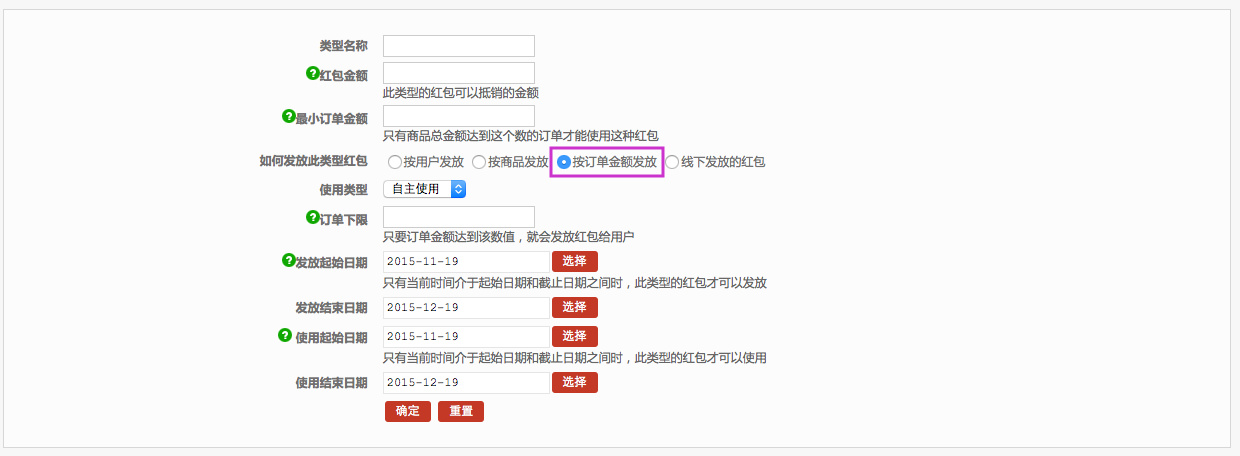Click the 发放起始日期 date field

click(466, 261)
